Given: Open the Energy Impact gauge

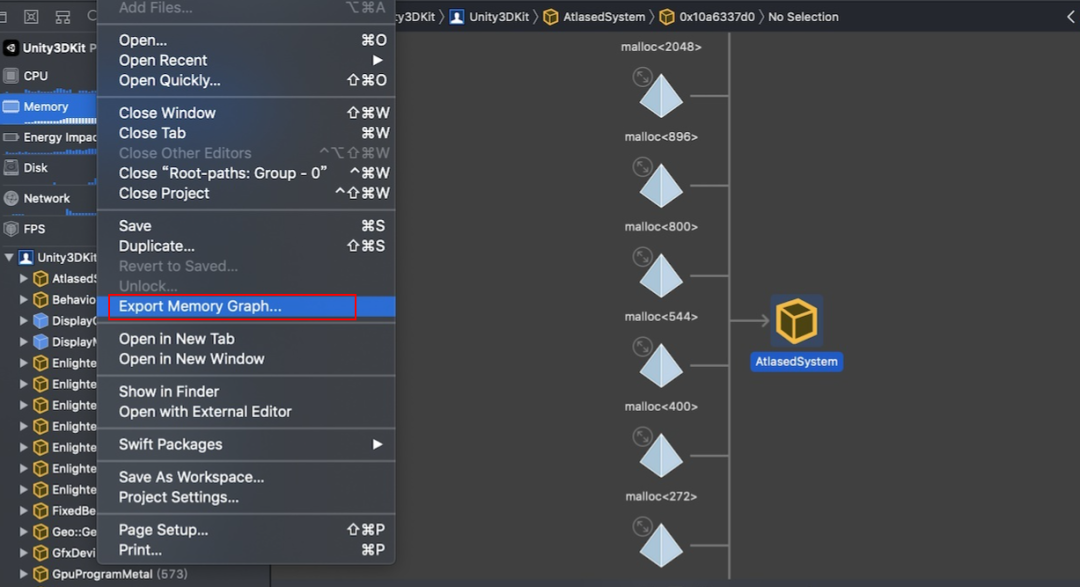Looking at the screenshot, I should [x=48, y=137].
